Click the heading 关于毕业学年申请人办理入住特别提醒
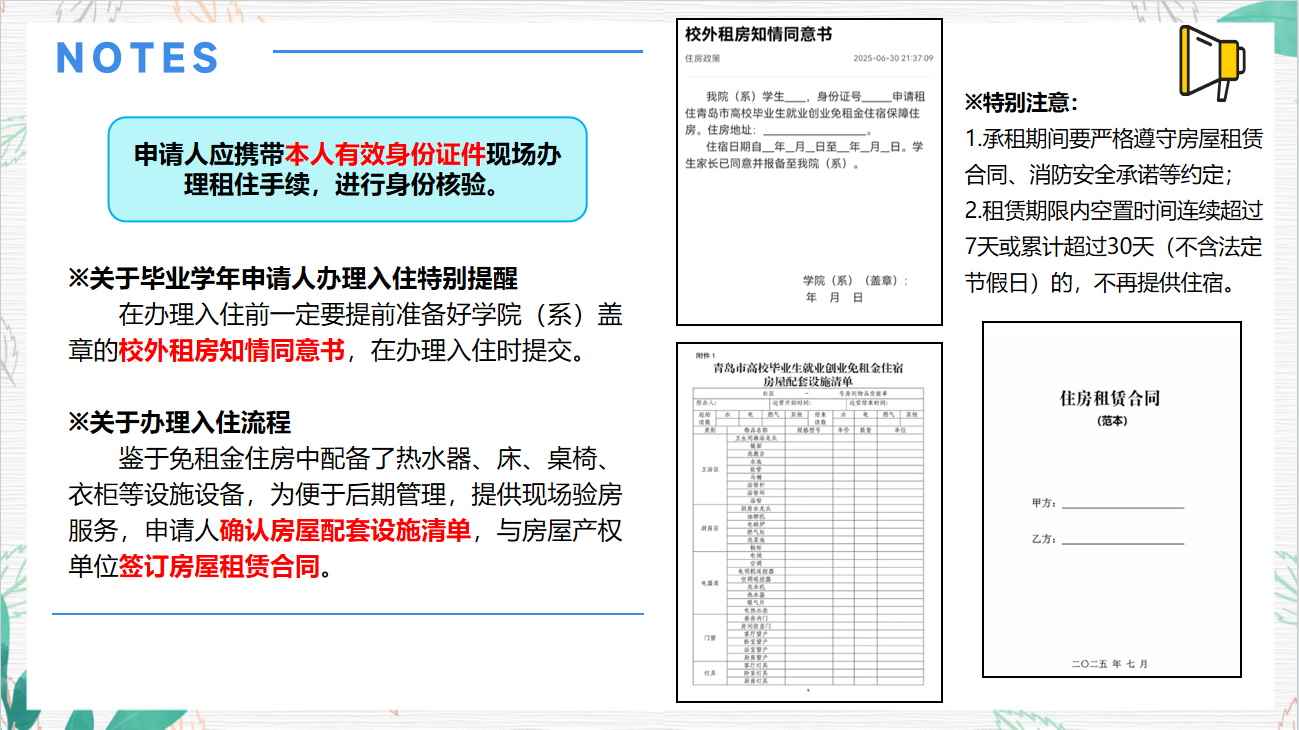The width and height of the screenshot is (1299, 730). pos(292,278)
